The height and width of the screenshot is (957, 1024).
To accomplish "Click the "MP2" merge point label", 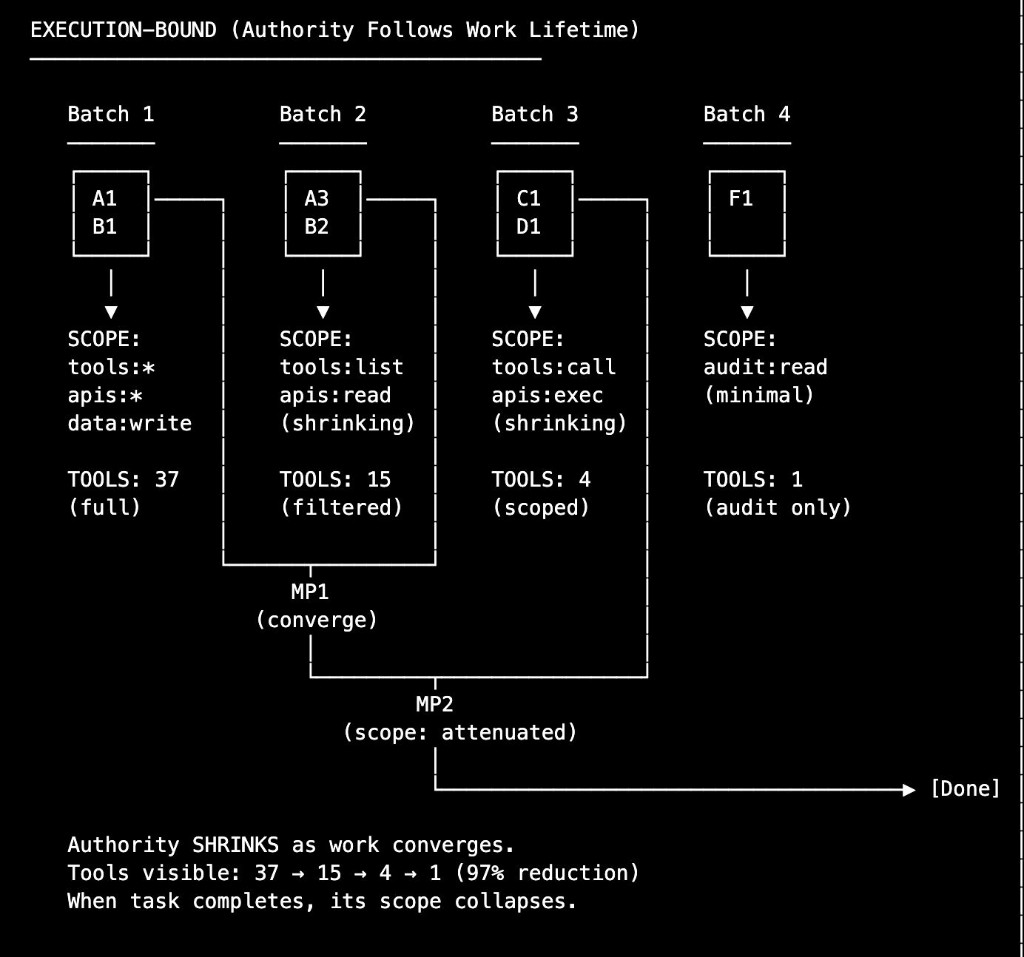I will tap(435, 704).
